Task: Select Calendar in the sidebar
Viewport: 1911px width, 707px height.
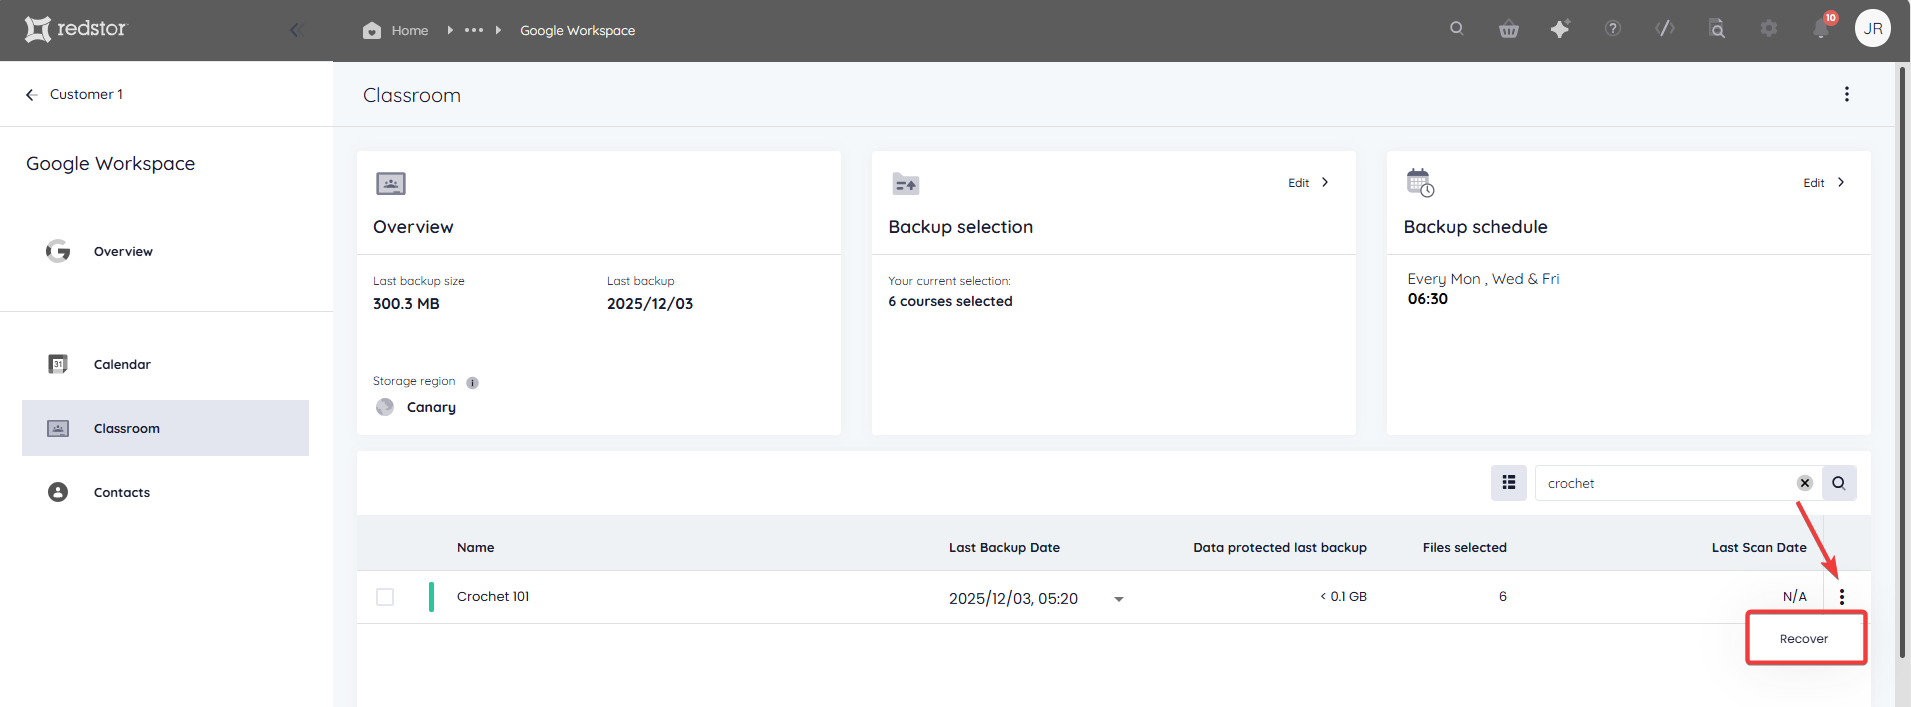Action: point(122,365)
